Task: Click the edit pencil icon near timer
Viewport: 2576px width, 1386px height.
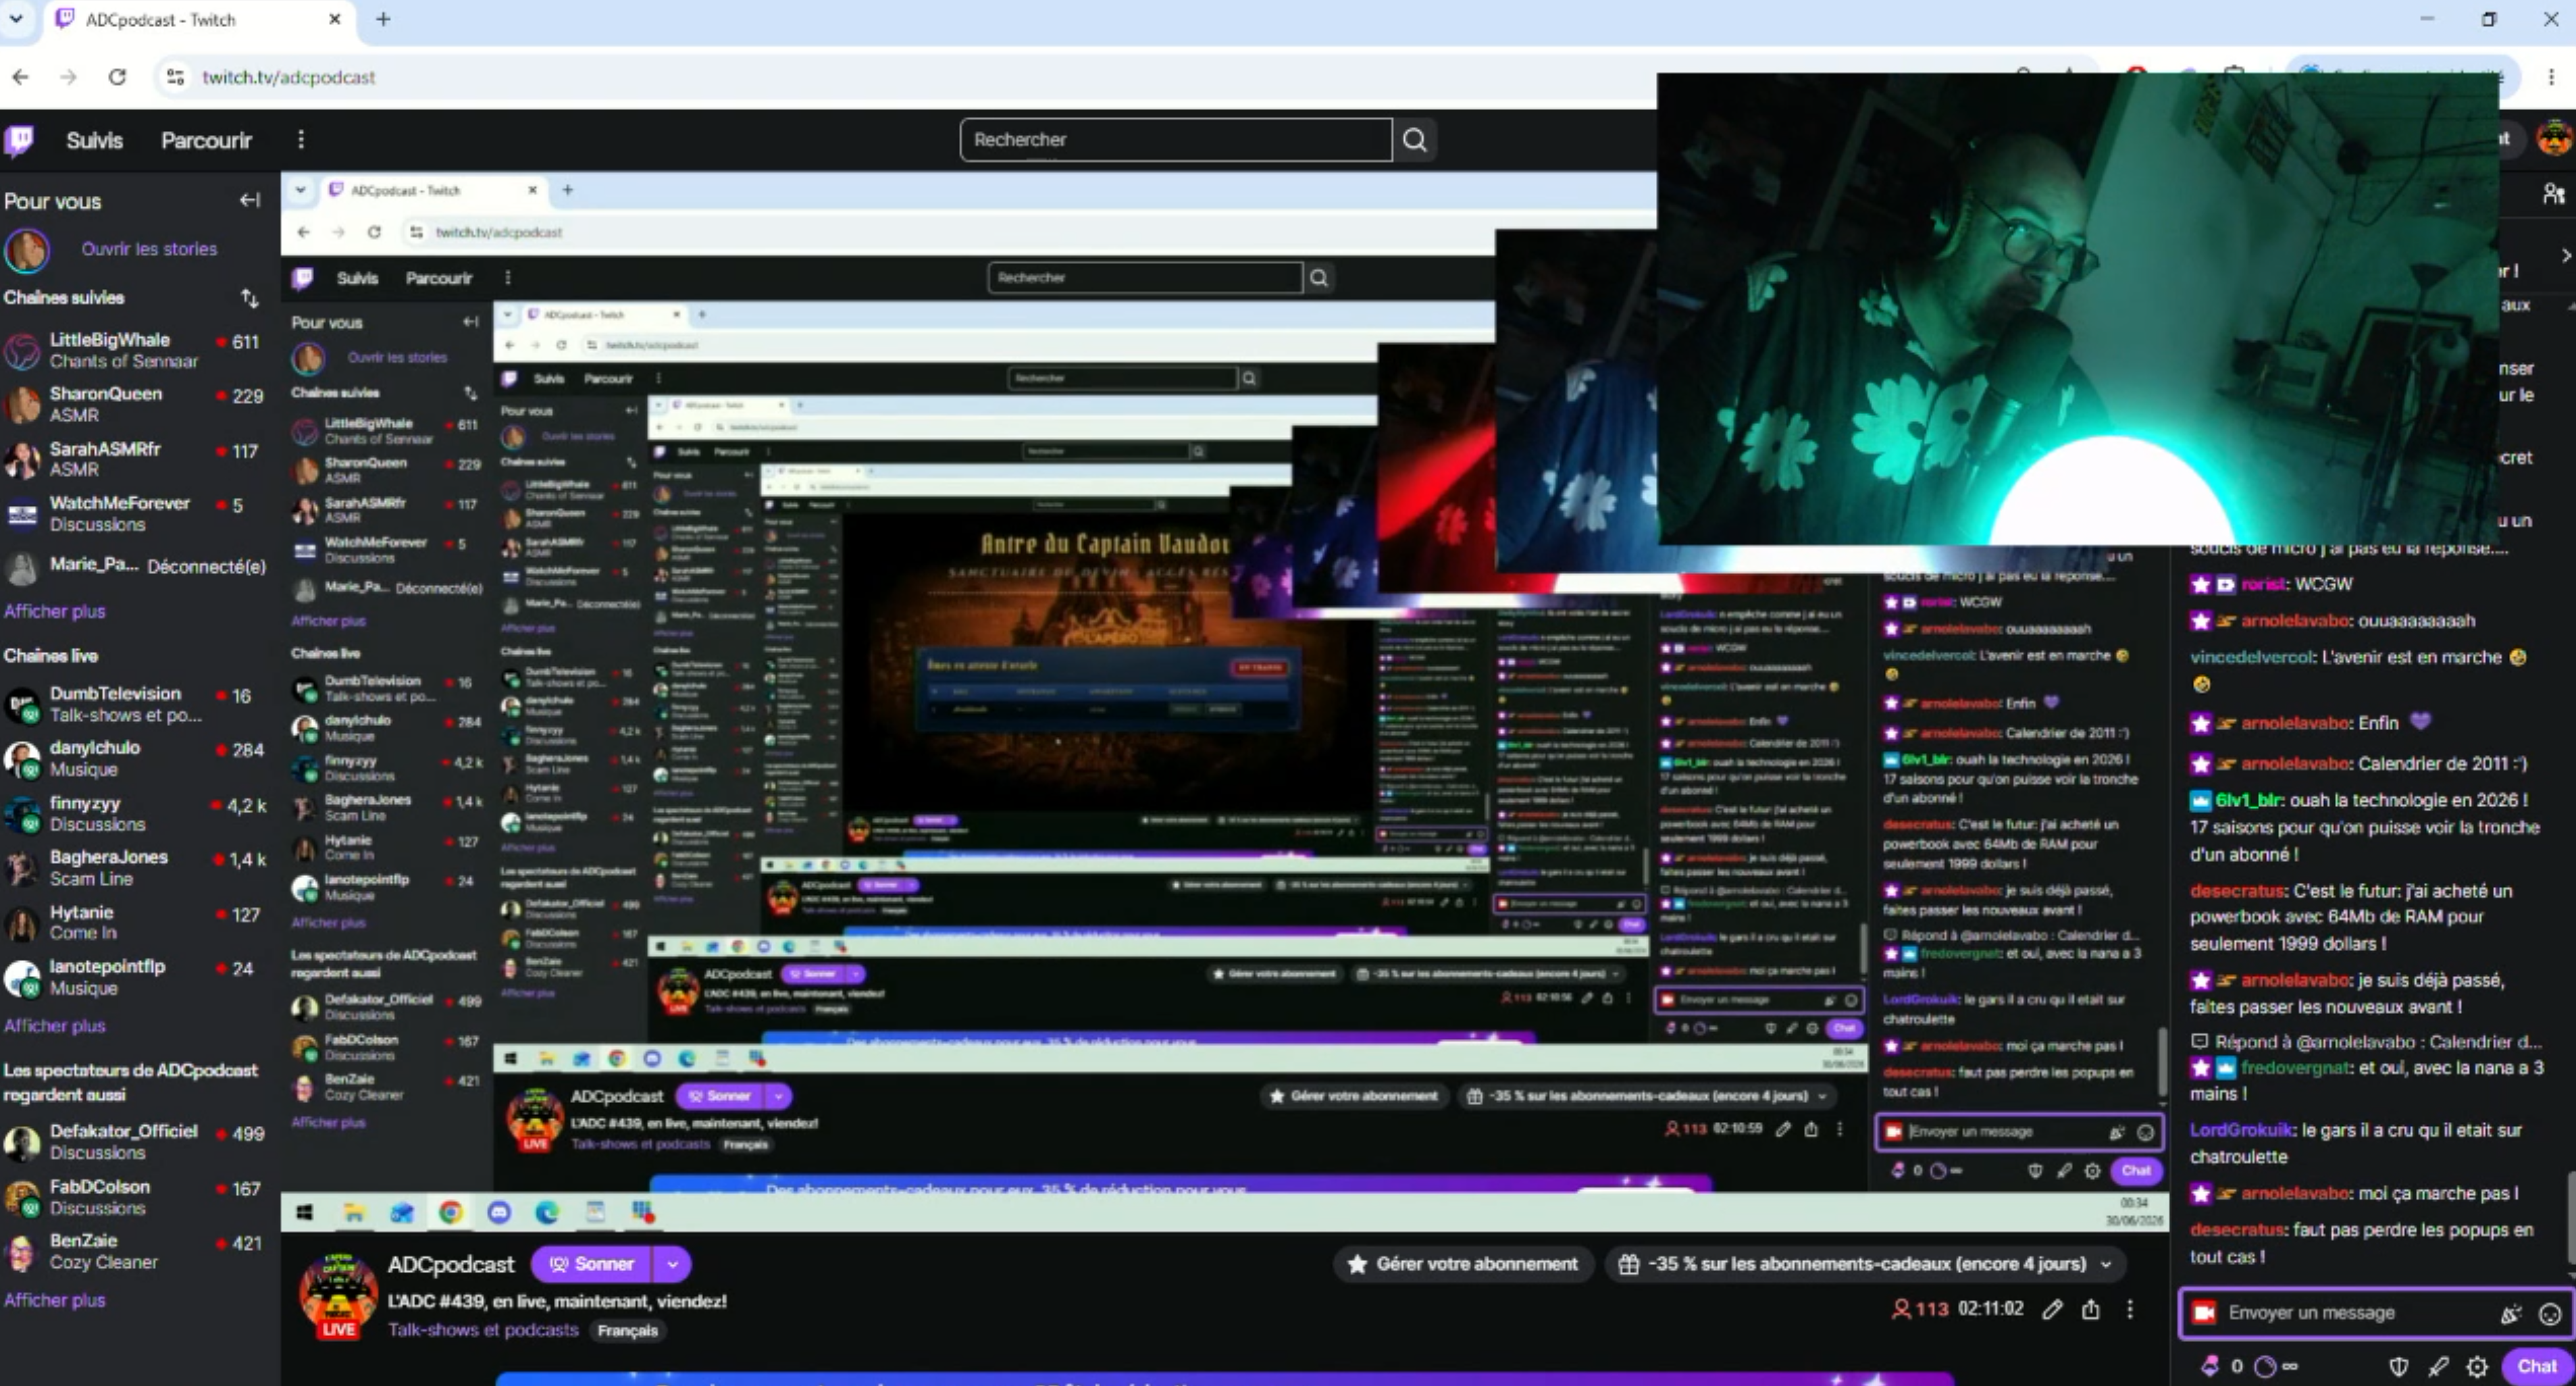Action: click(2052, 1309)
